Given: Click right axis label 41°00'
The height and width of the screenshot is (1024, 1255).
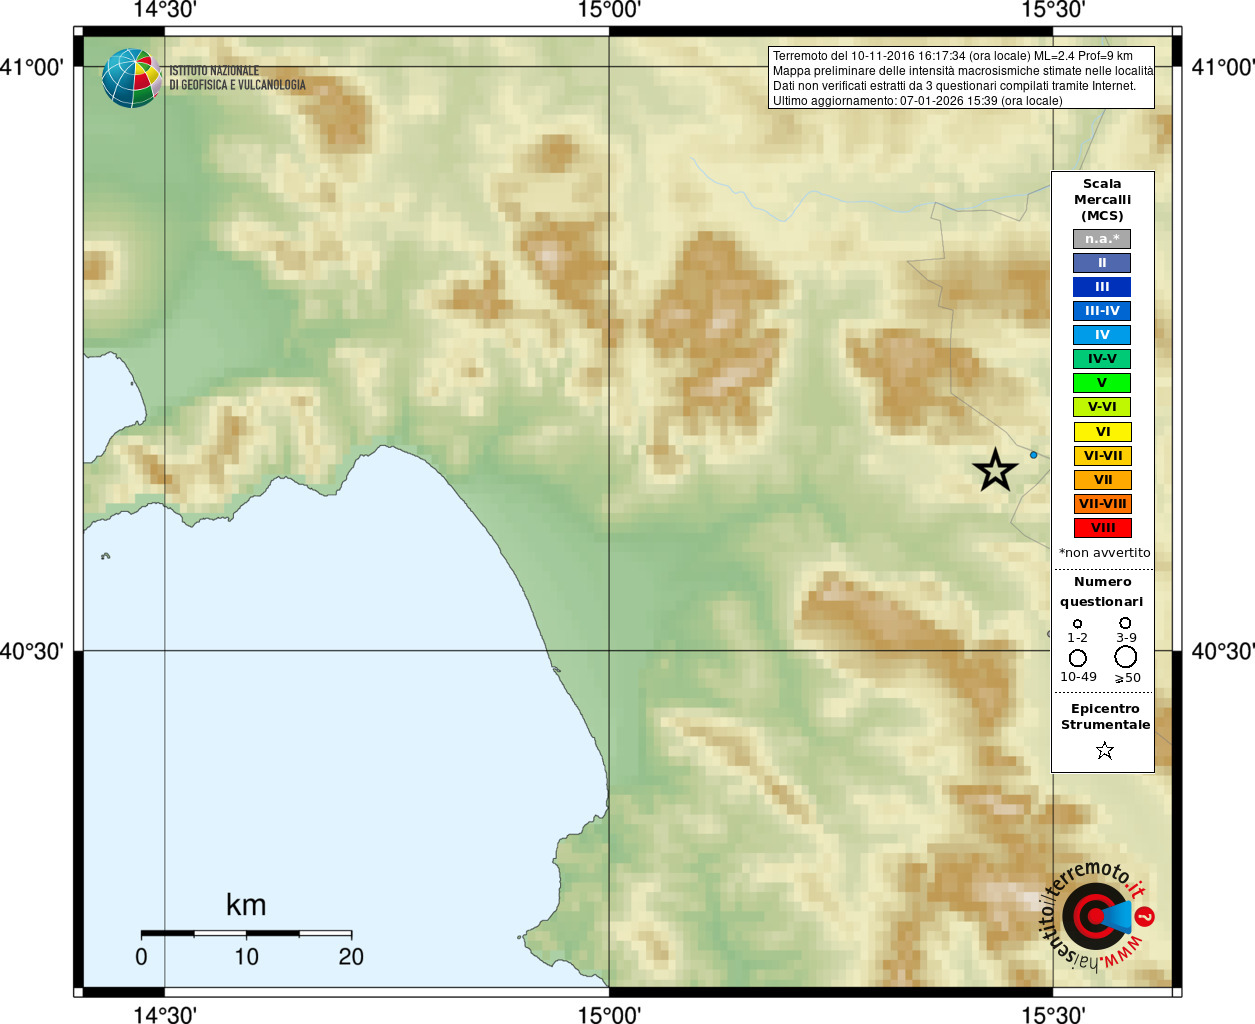Looking at the screenshot, I should pos(1223,67).
